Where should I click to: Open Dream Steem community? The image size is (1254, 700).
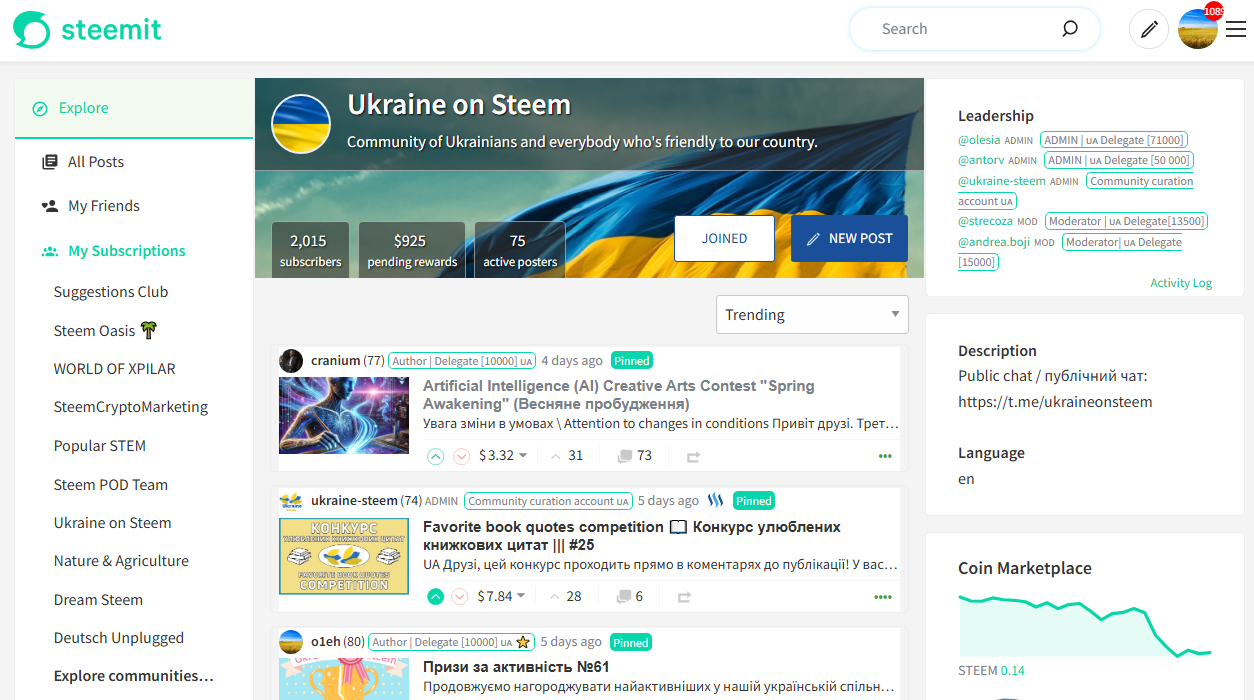point(98,600)
